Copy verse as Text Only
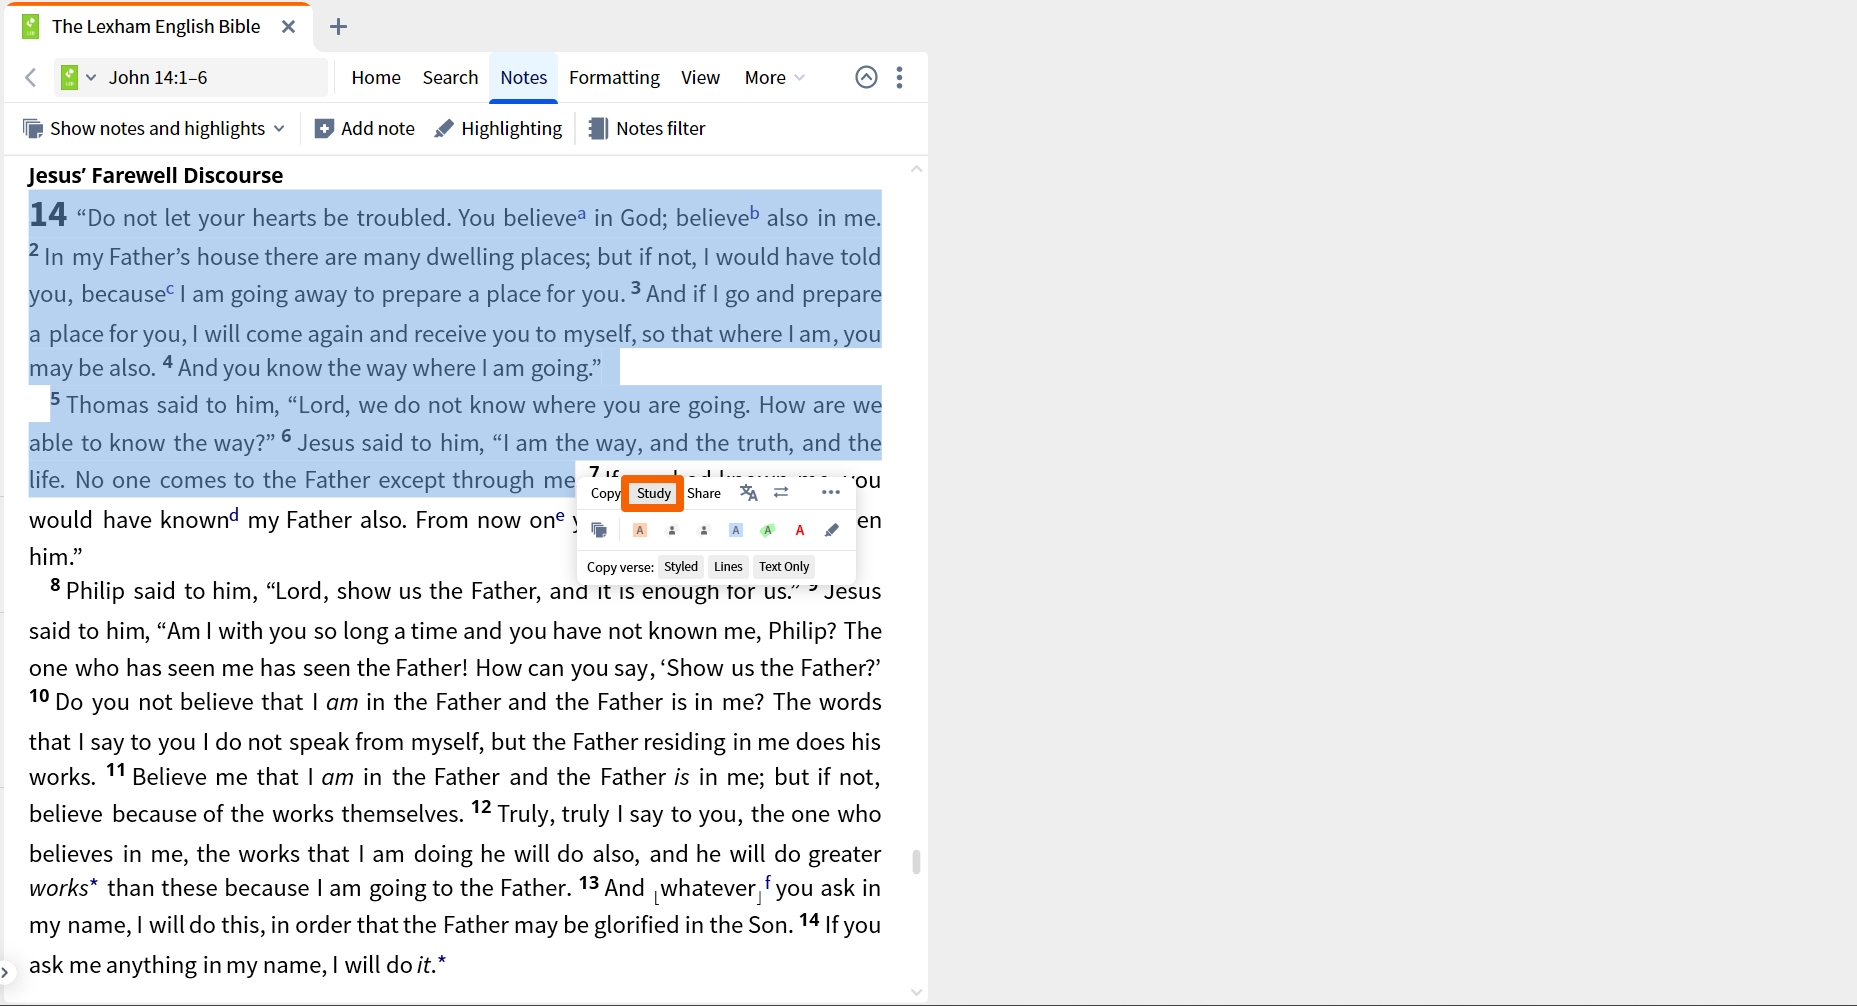Screen dimensions: 1857x1006 [784, 567]
